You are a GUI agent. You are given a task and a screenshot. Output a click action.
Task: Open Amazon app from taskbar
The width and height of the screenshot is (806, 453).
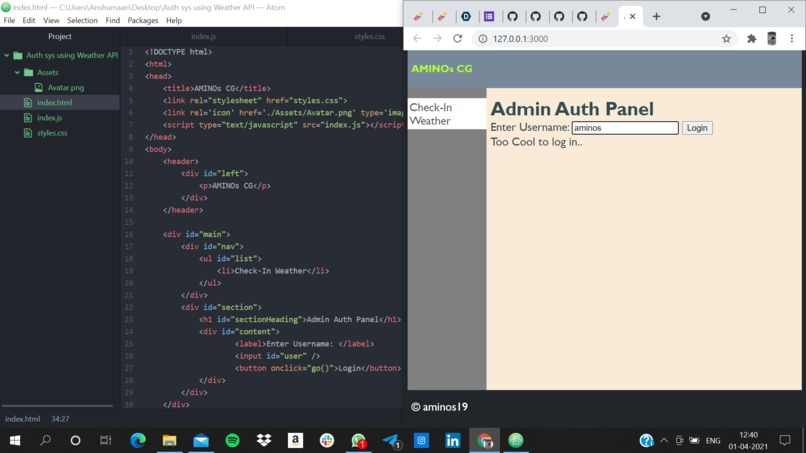[x=295, y=441]
